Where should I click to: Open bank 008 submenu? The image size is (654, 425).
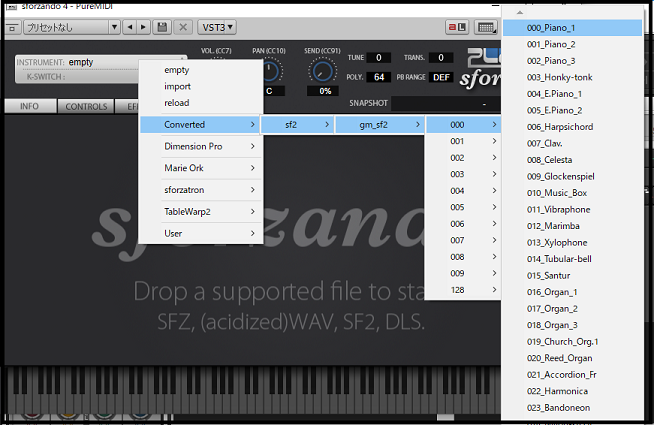[x=463, y=257]
